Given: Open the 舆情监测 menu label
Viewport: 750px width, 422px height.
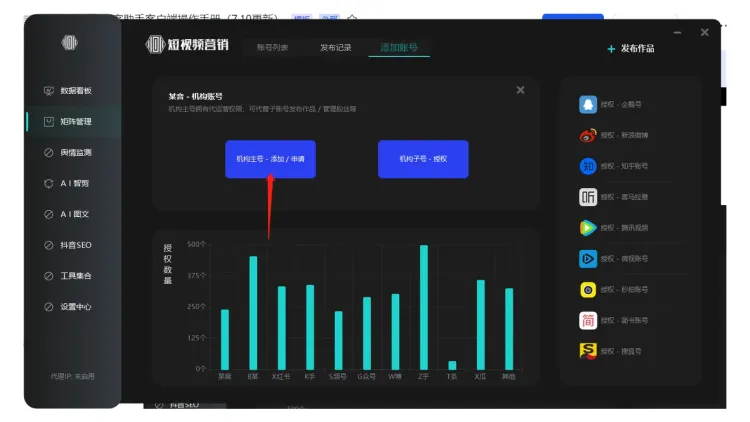Looking at the screenshot, I should 76,153.
